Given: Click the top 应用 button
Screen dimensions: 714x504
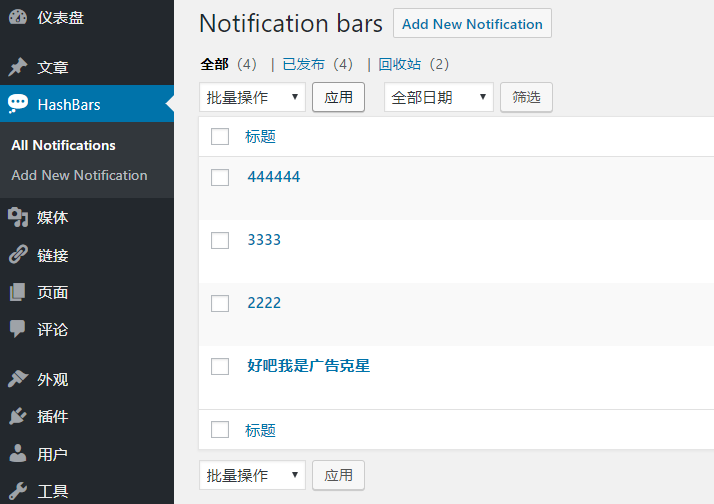Looking at the screenshot, I should [x=338, y=97].
